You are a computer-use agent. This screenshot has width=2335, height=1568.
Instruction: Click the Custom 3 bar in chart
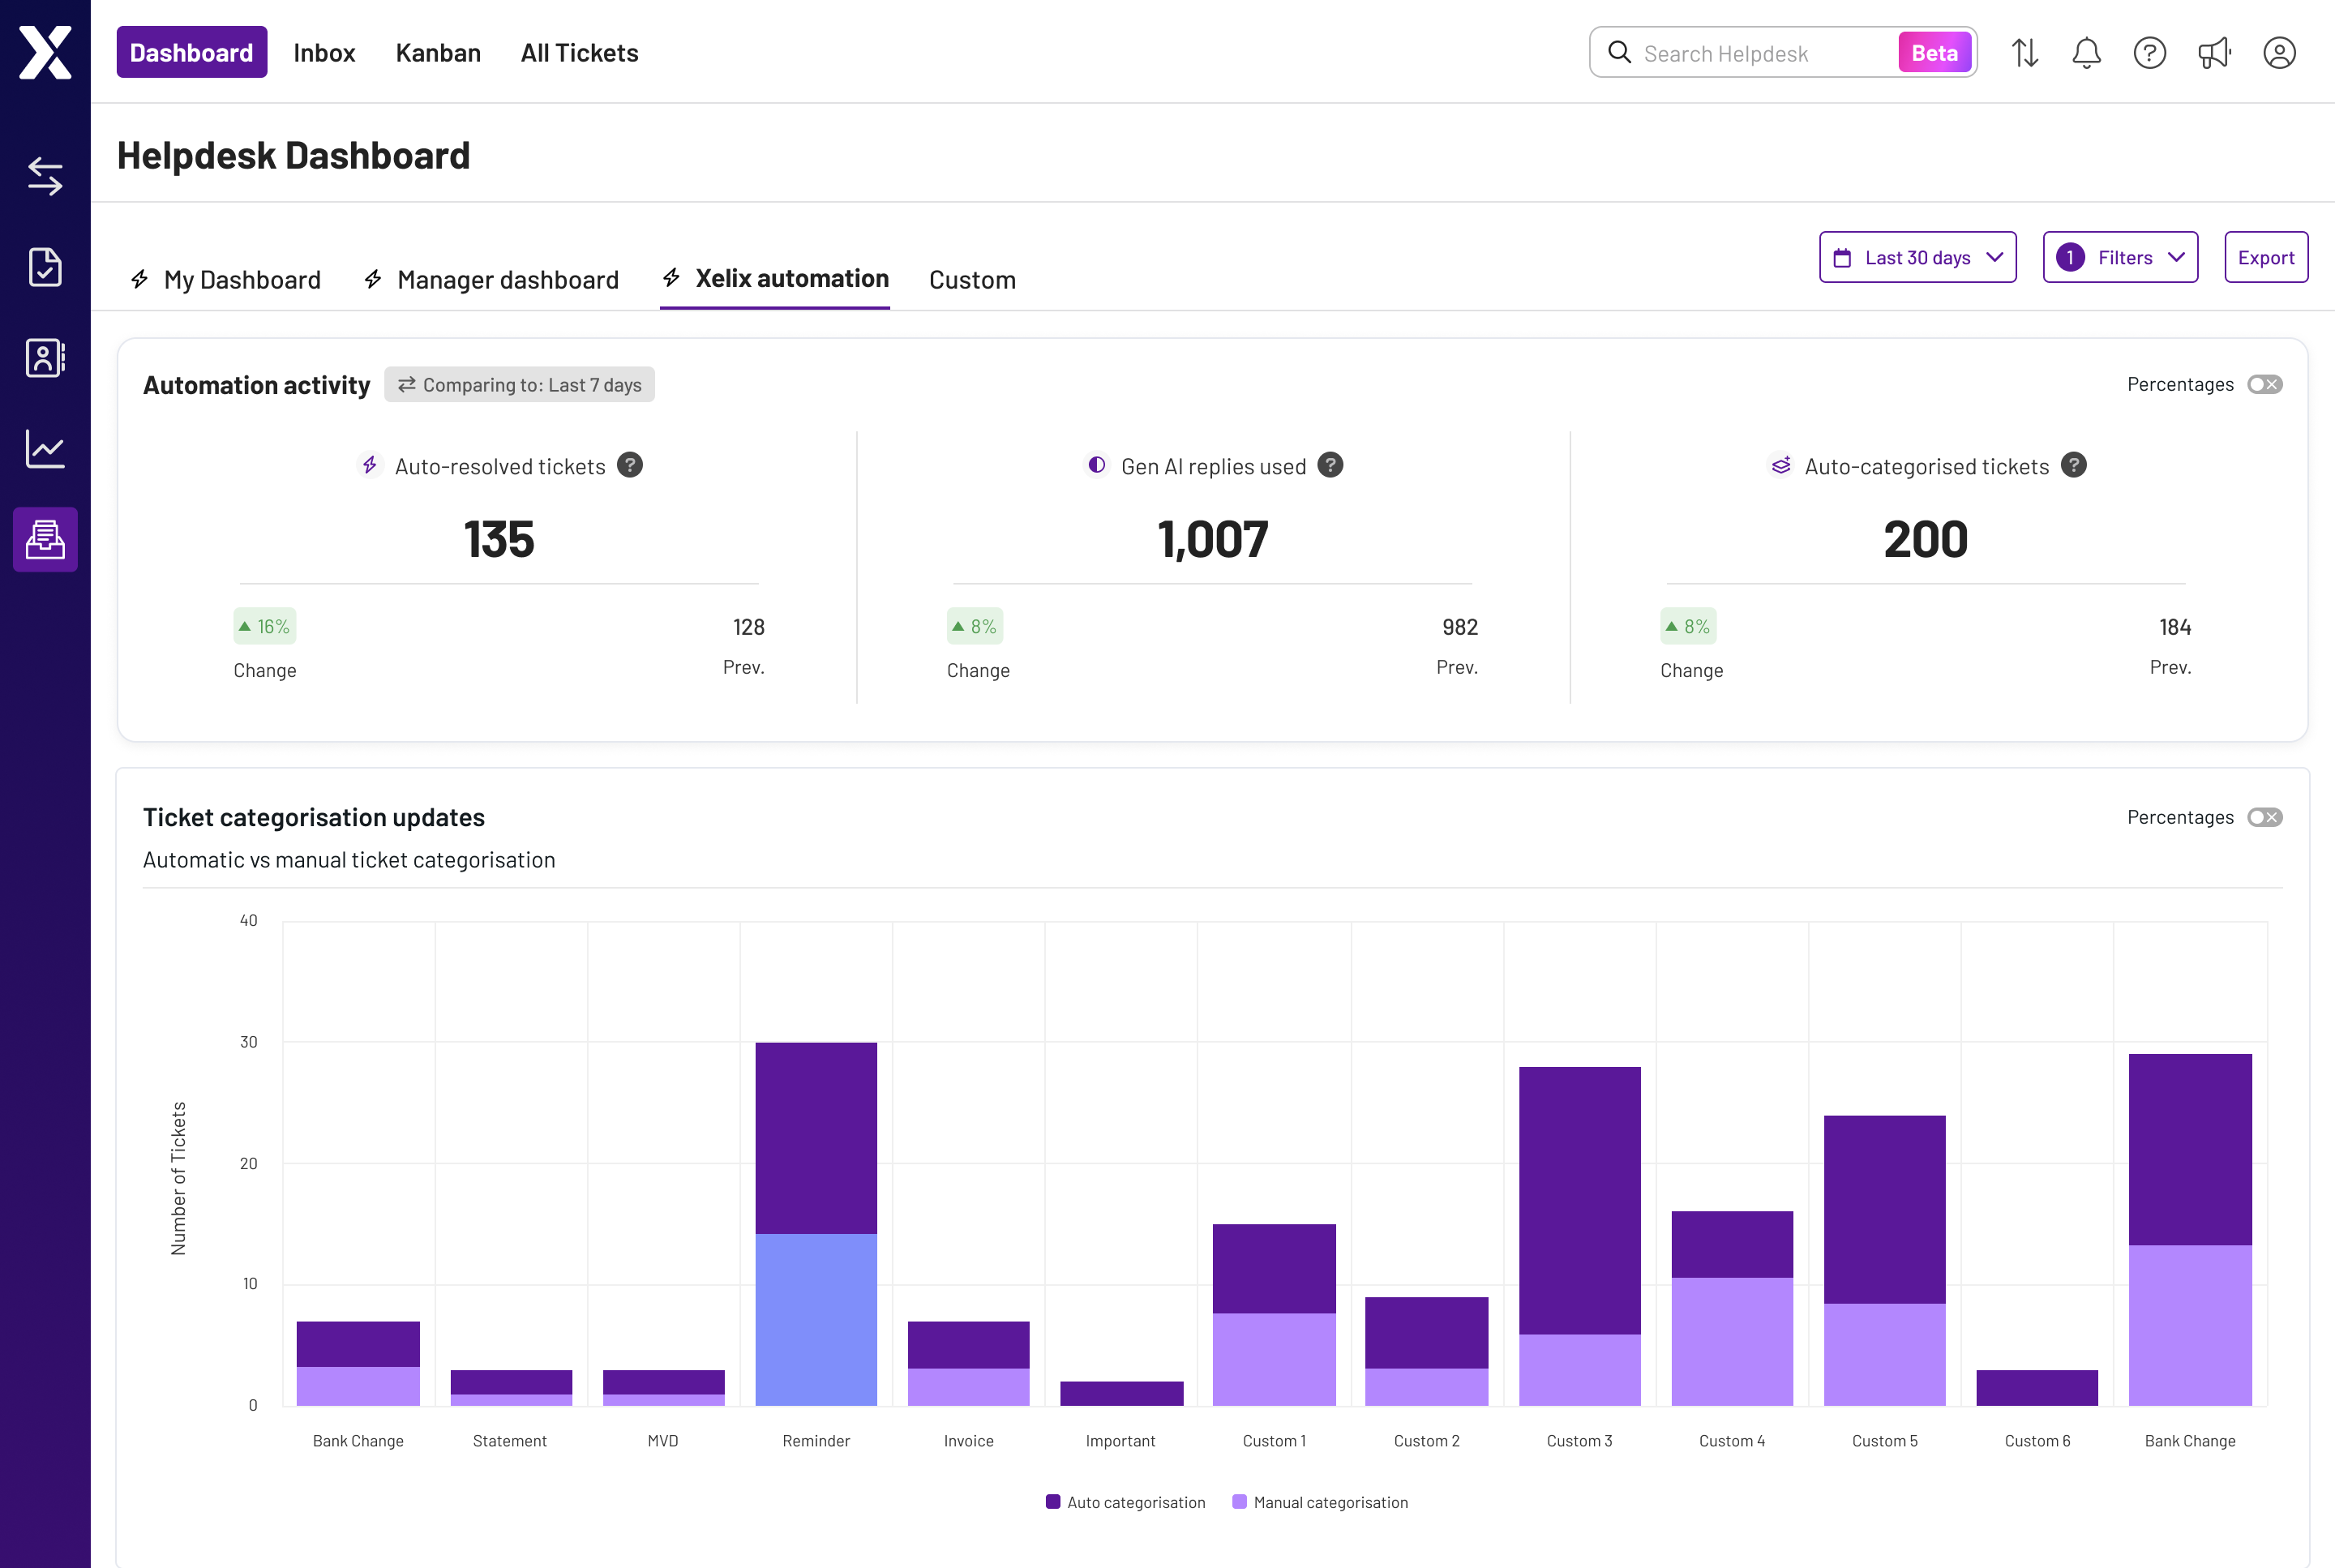(x=1579, y=1236)
